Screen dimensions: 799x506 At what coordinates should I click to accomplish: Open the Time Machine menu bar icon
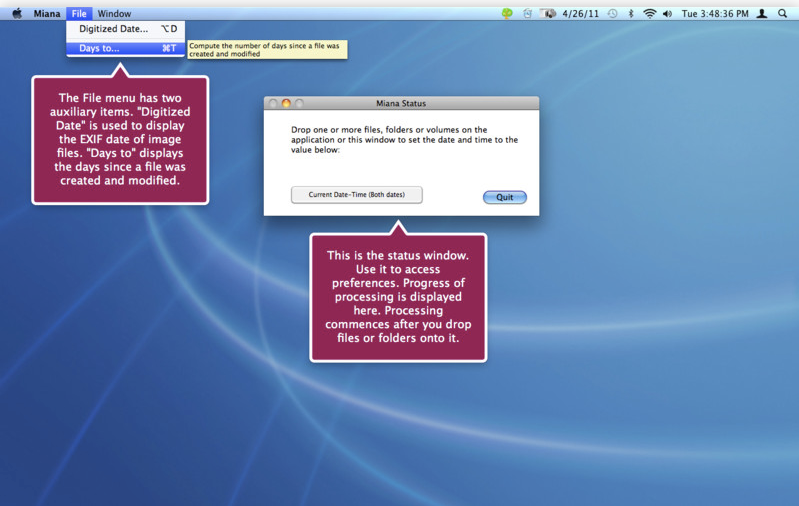pyautogui.click(x=612, y=14)
